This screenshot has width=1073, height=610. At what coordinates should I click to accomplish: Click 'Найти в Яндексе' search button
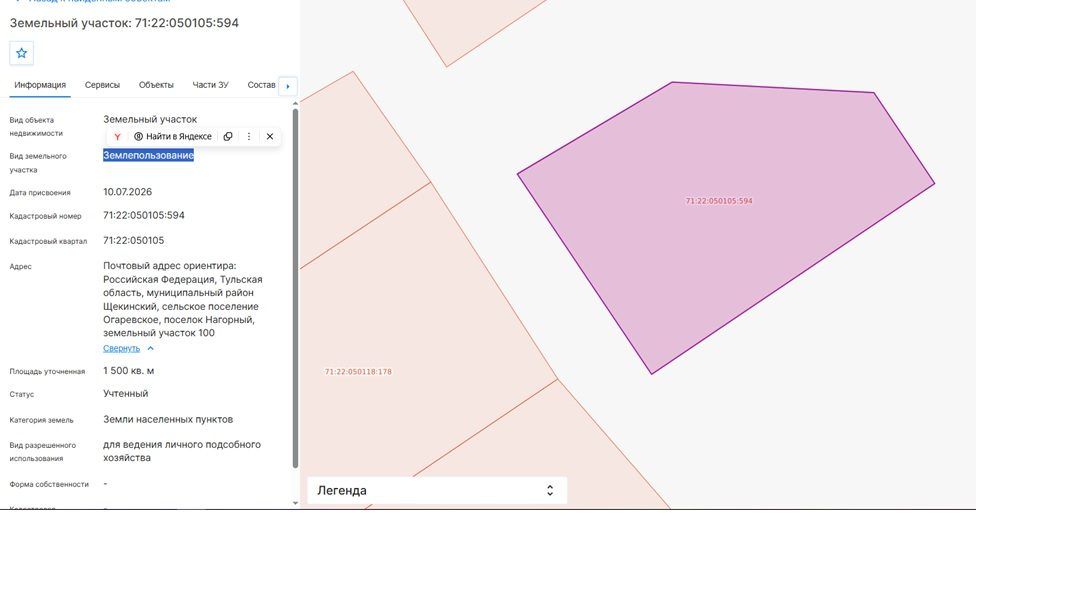point(172,136)
